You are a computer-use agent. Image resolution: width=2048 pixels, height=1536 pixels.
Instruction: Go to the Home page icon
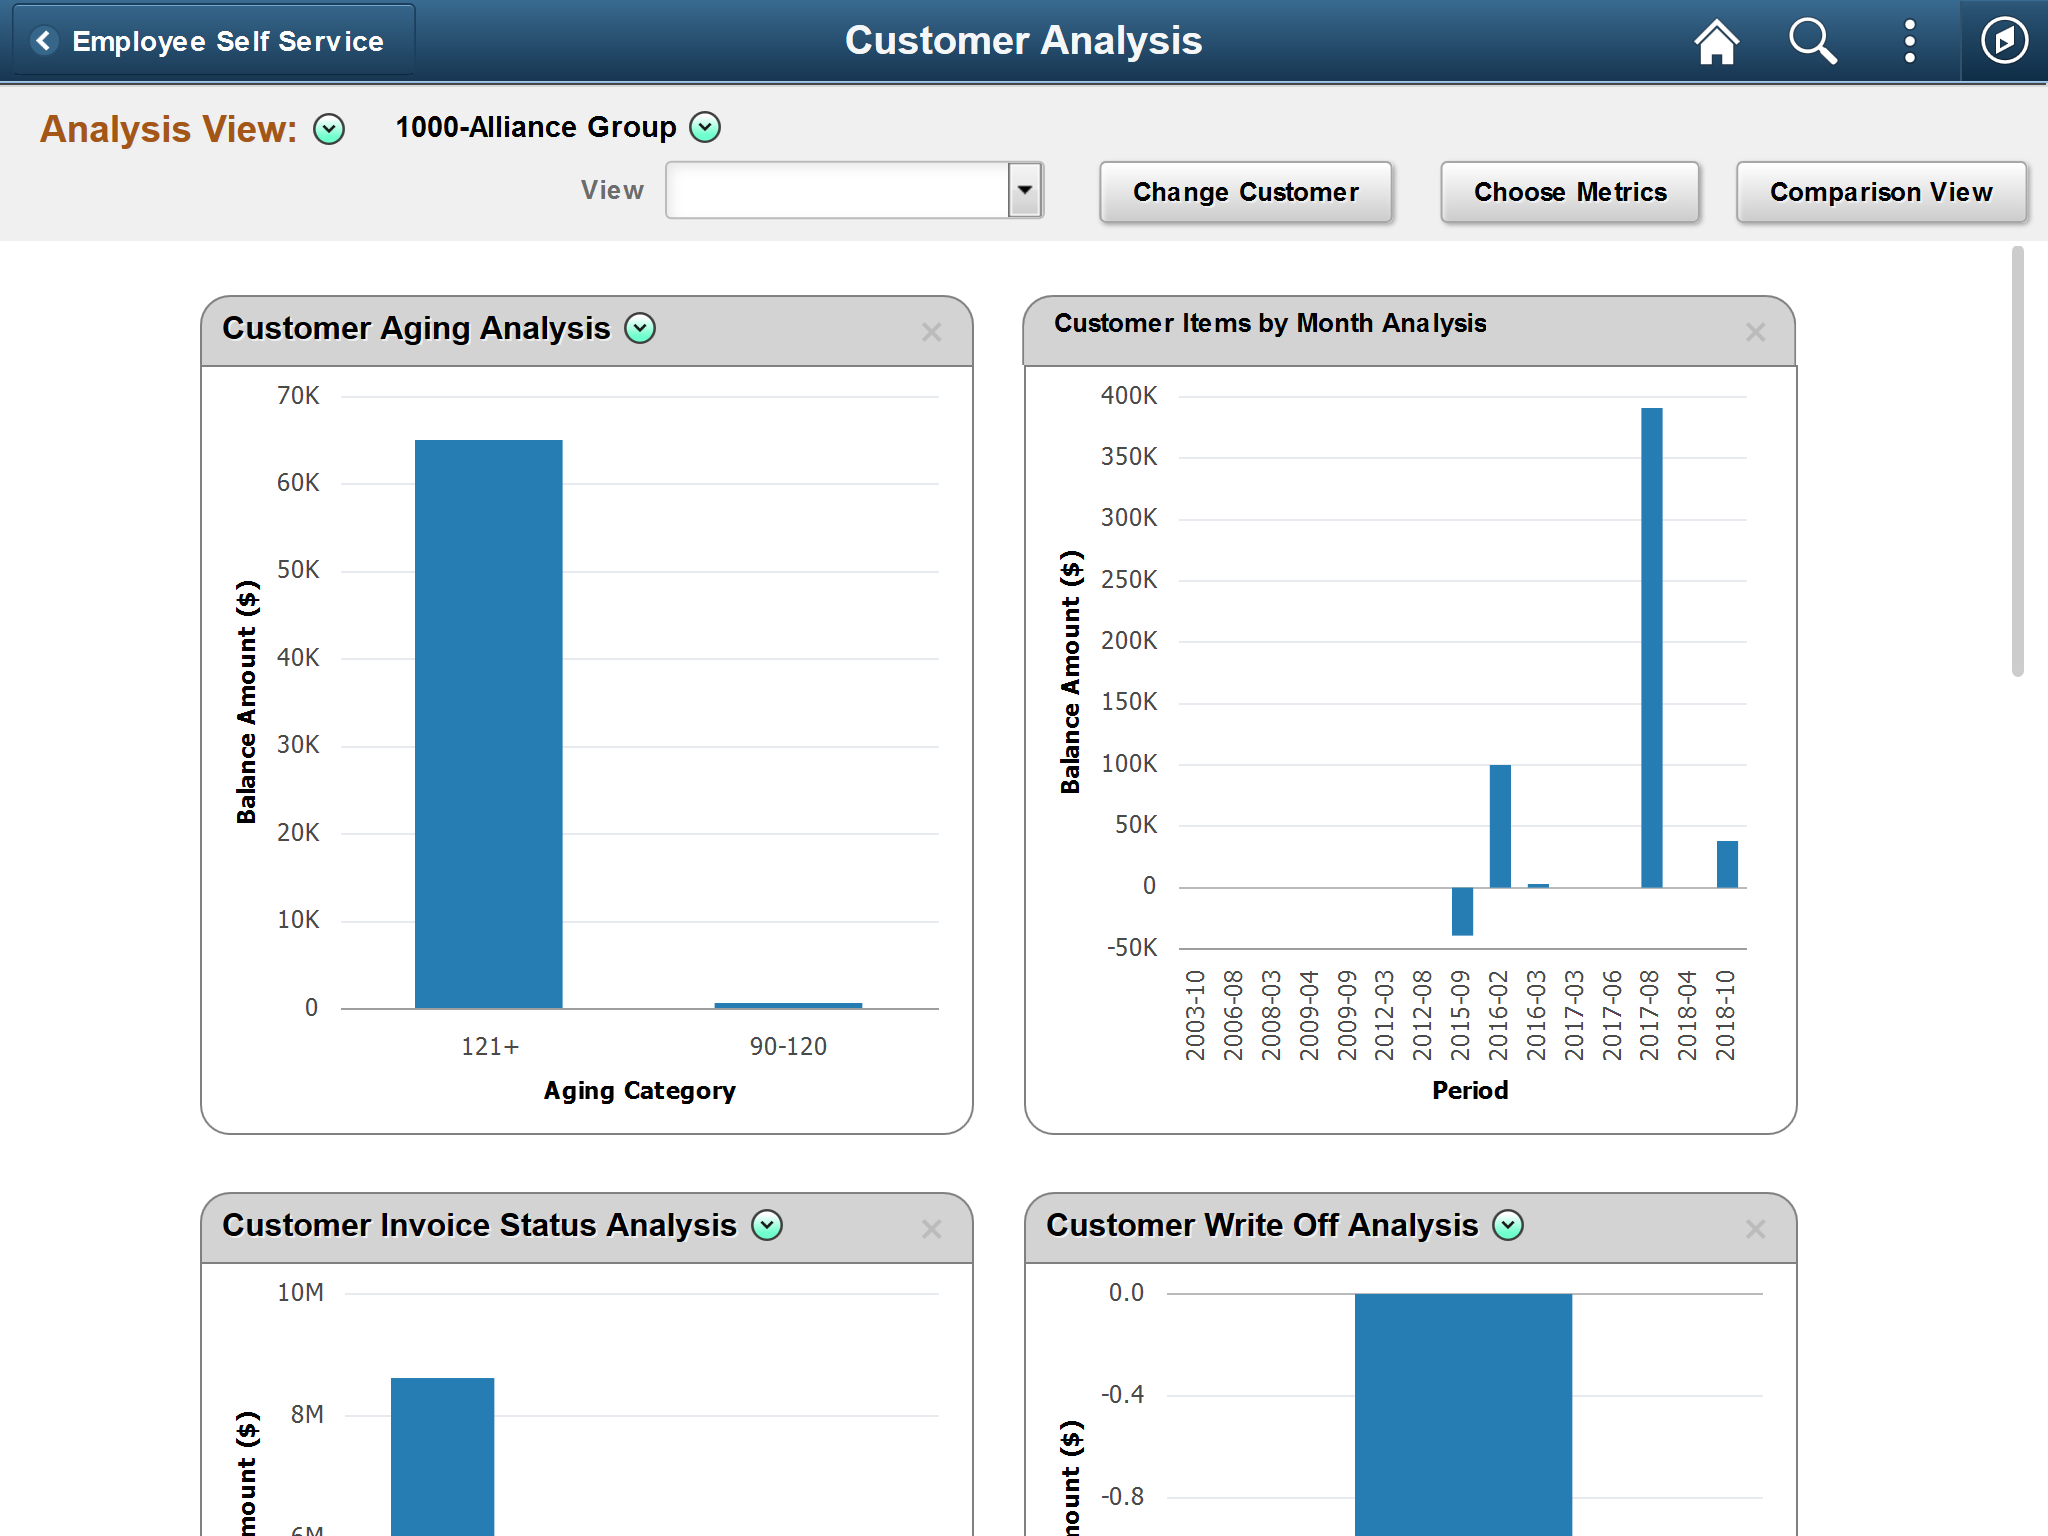click(1716, 42)
